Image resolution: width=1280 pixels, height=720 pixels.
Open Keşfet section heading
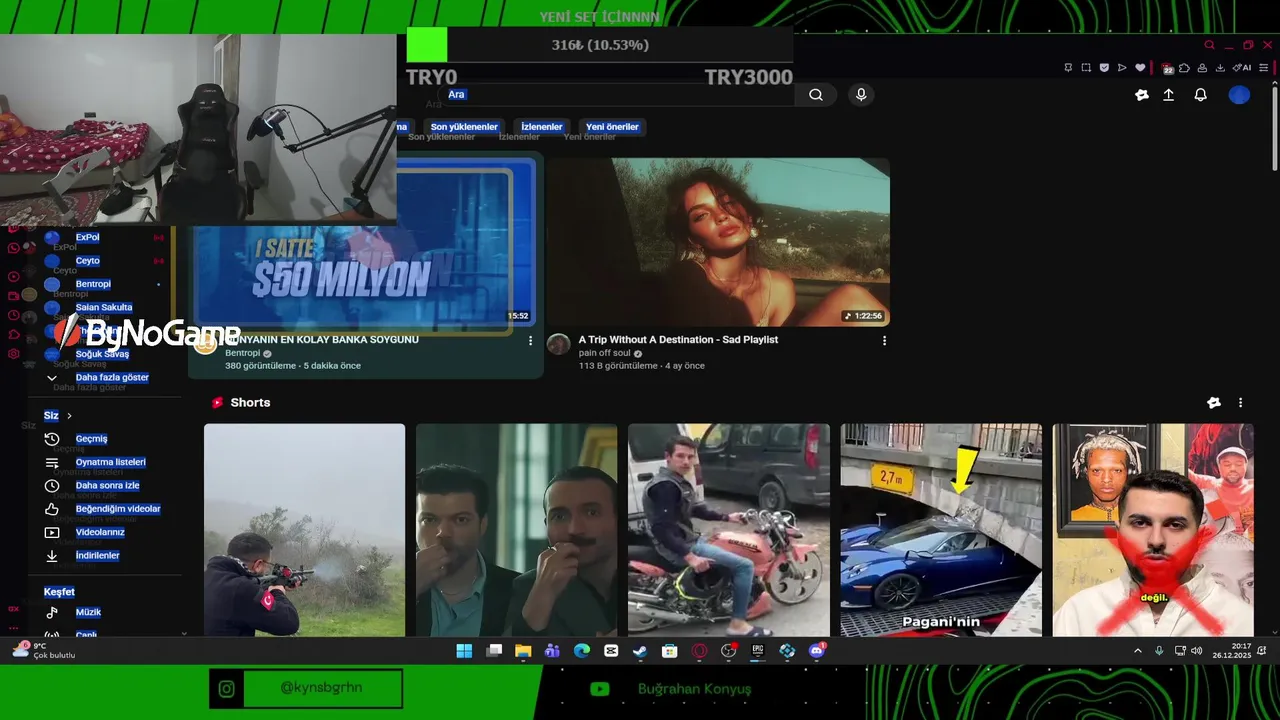click(59, 592)
